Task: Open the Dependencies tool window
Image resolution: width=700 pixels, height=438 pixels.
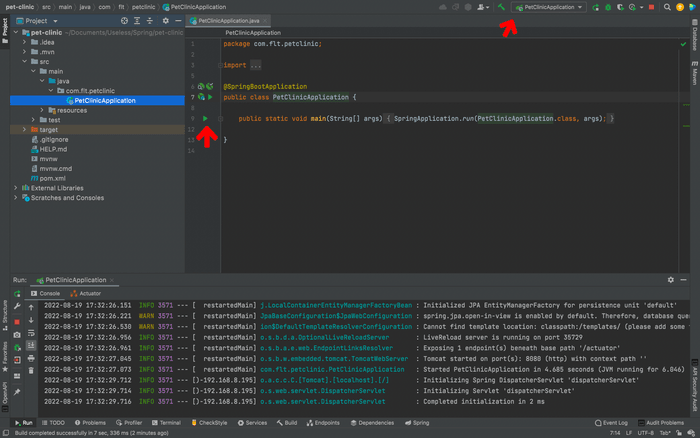Action: (372, 423)
